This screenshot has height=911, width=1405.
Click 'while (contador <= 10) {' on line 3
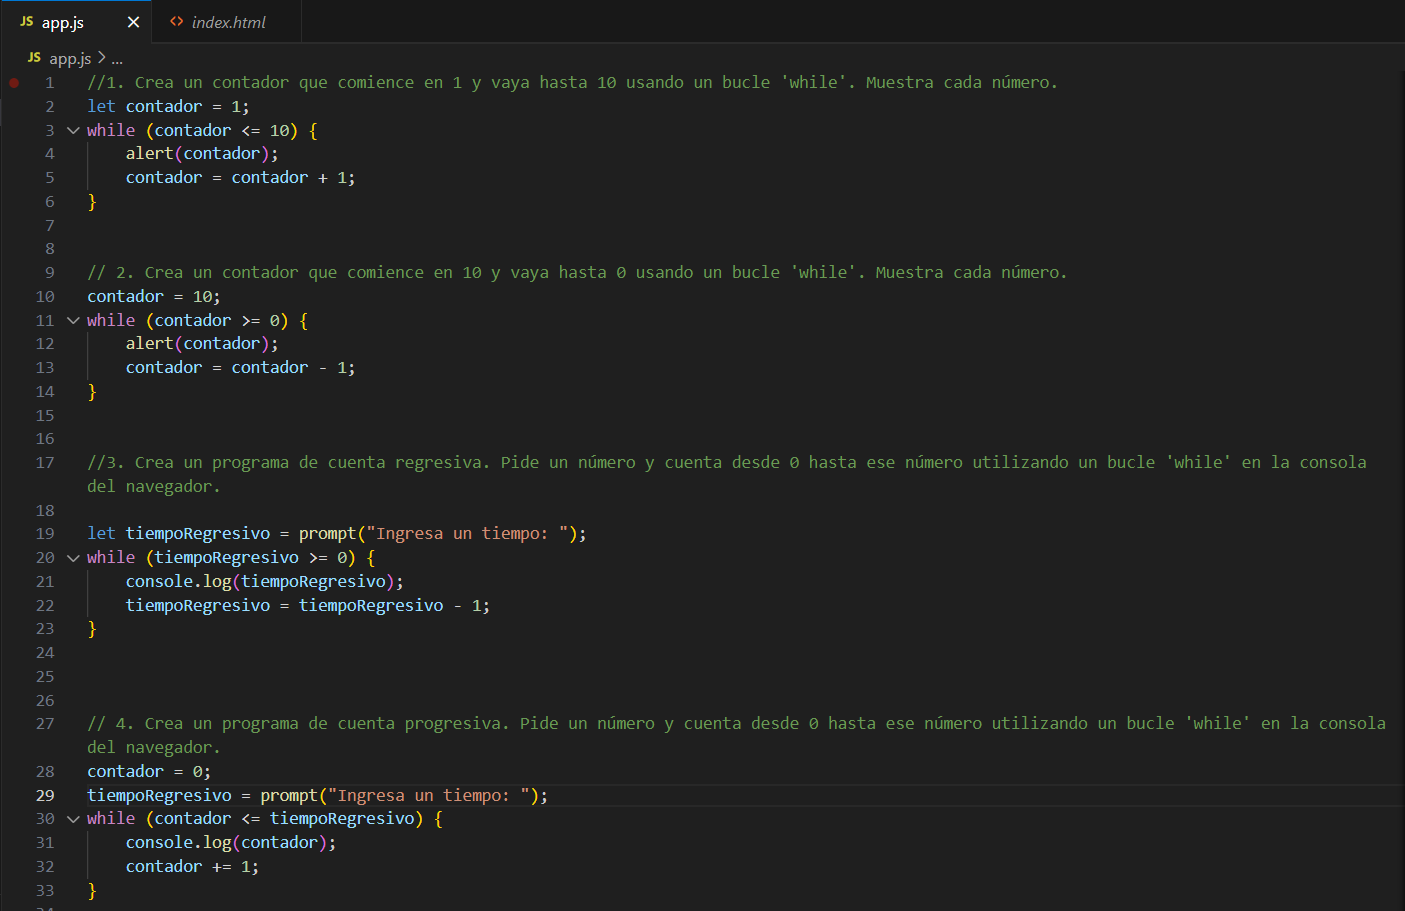click(x=202, y=131)
